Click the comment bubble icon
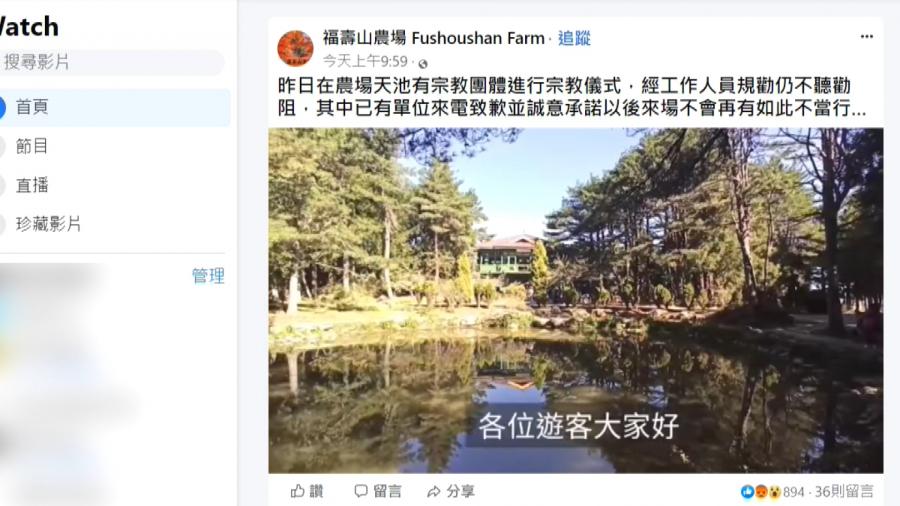 click(360, 491)
